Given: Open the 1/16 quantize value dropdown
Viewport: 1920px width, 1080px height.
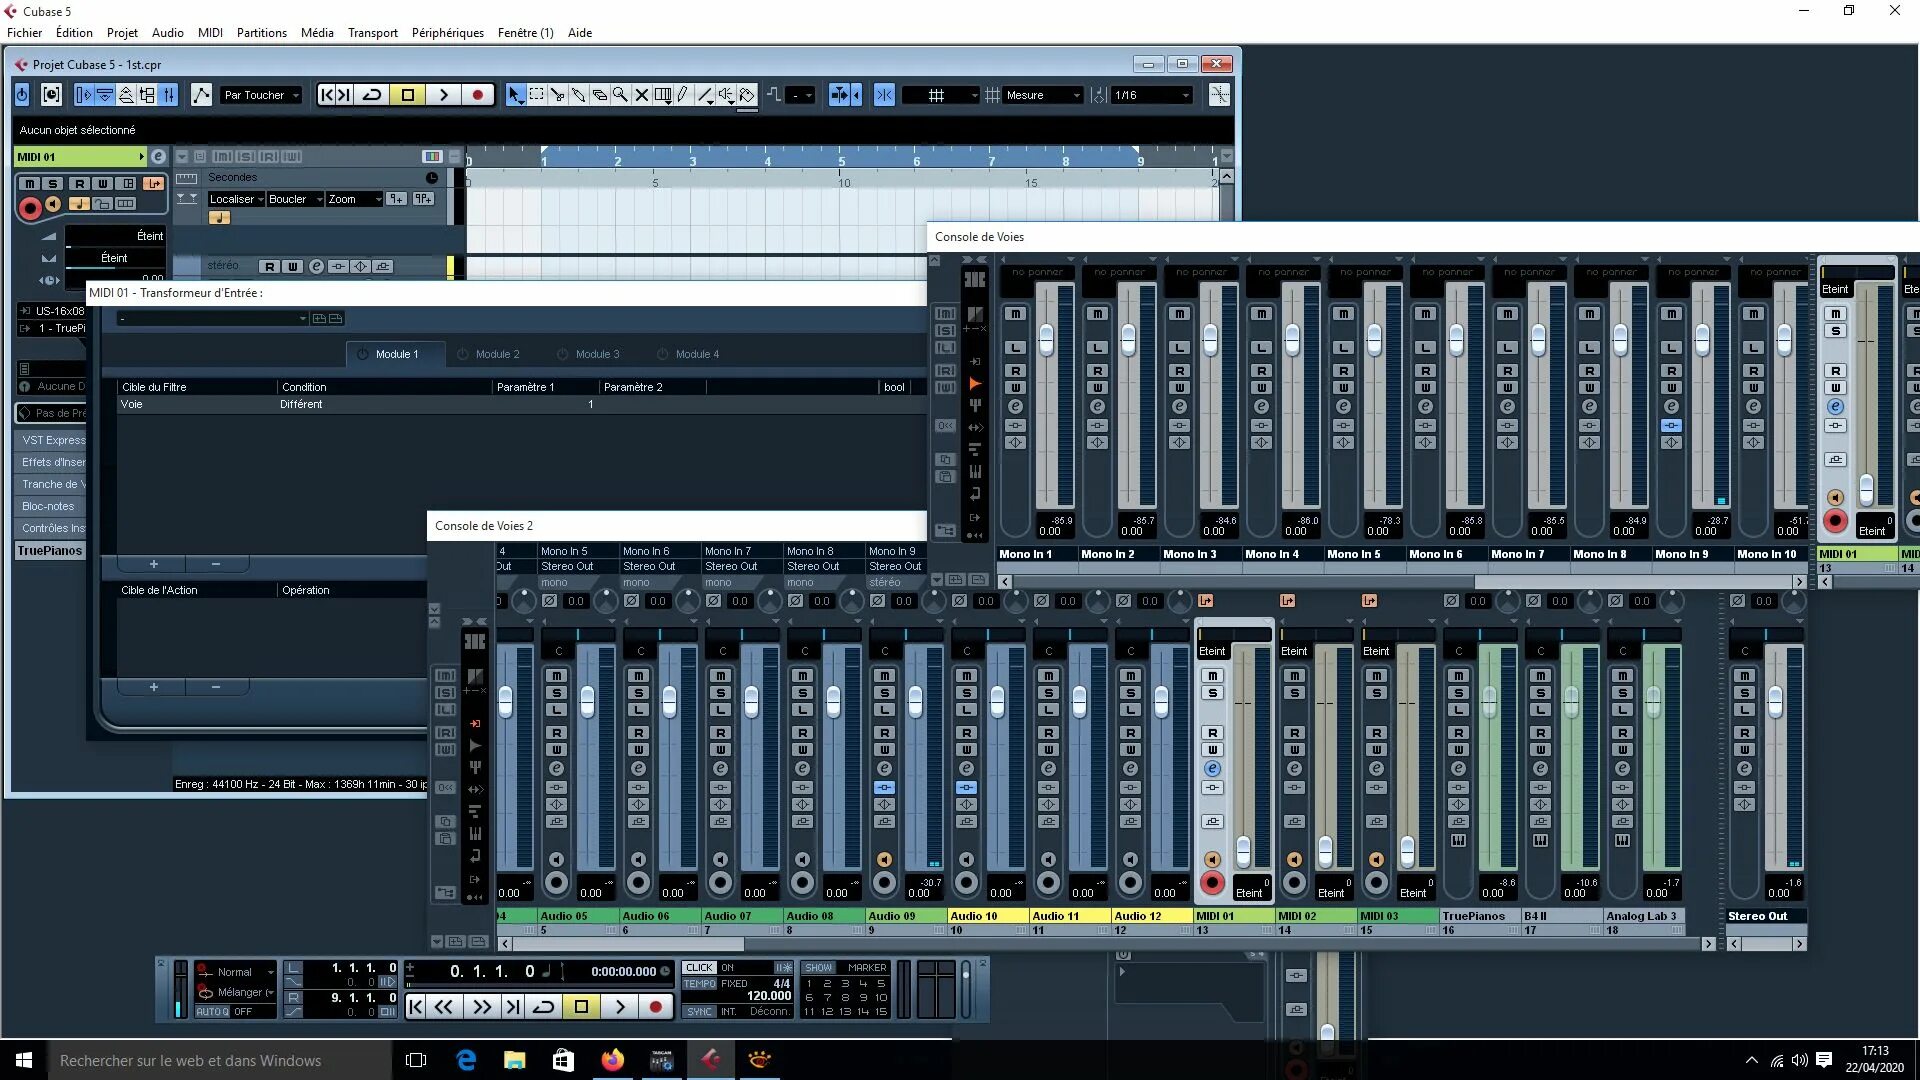Looking at the screenshot, I should coord(1152,95).
